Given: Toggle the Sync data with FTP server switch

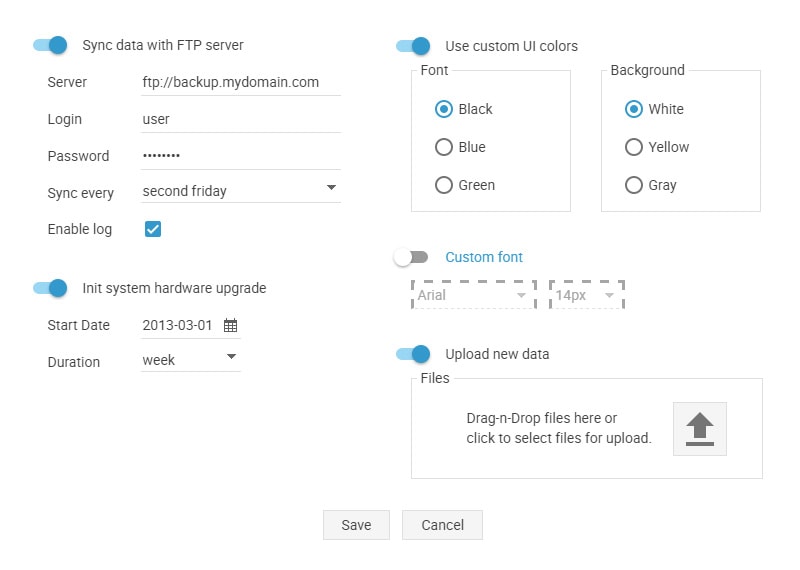Looking at the screenshot, I should pos(50,45).
